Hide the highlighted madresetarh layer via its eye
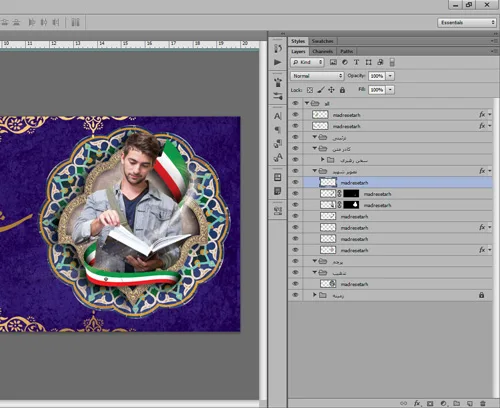 [x=295, y=182]
